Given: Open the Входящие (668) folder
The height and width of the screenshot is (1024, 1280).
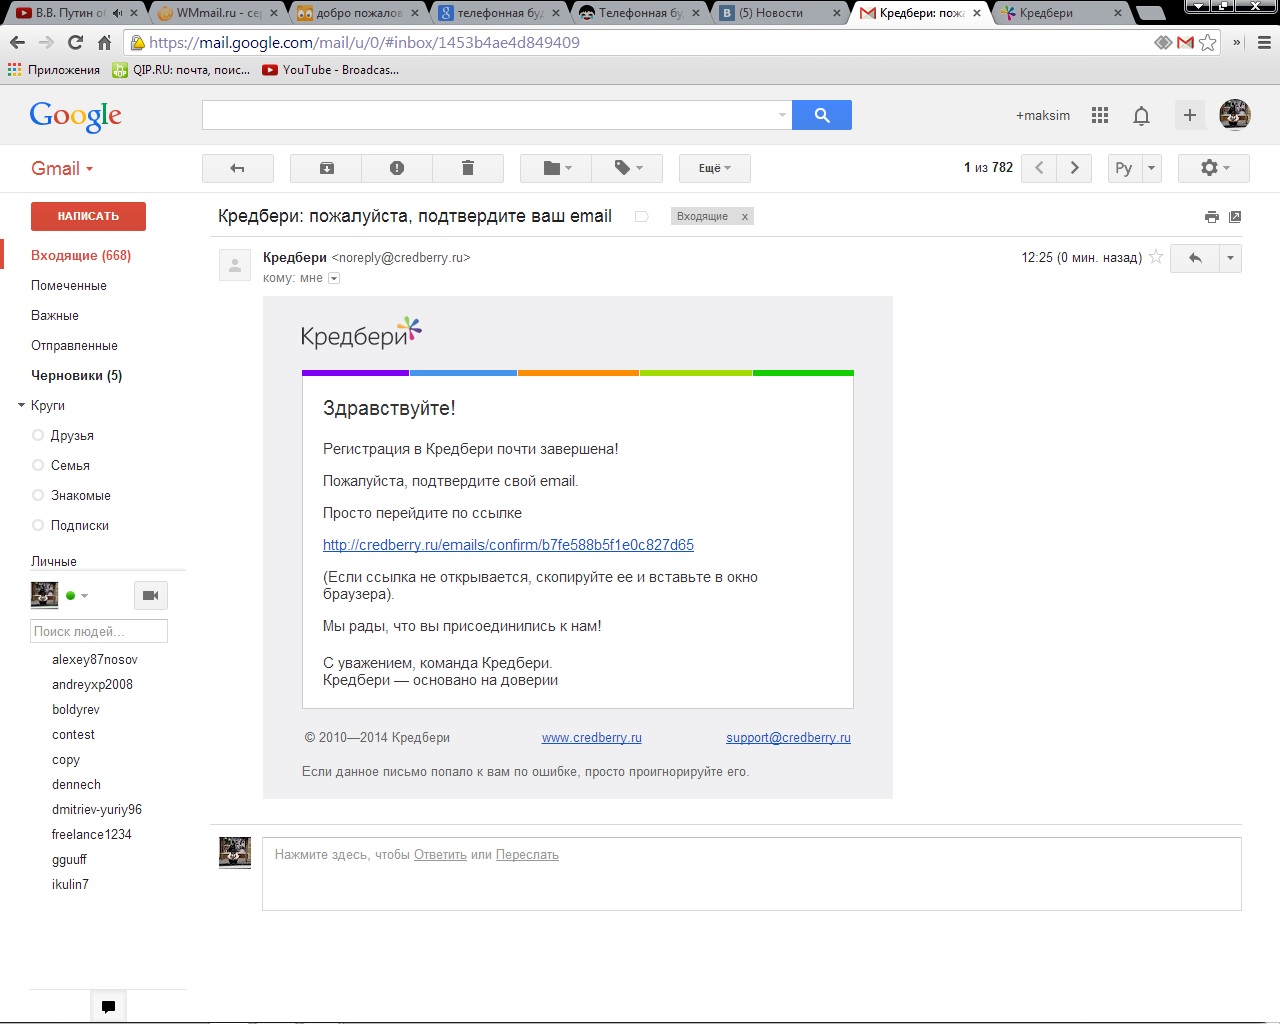Looking at the screenshot, I should (81, 255).
